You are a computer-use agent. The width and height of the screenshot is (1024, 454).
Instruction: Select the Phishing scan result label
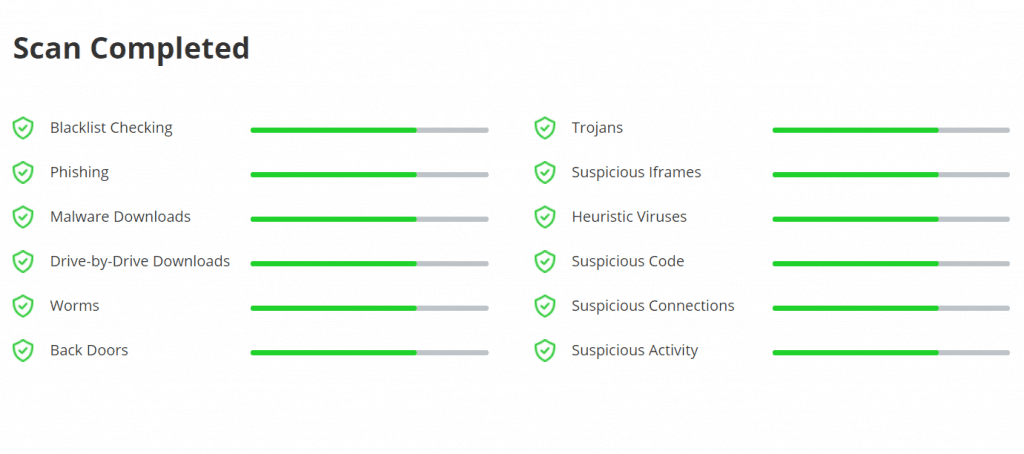79,172
